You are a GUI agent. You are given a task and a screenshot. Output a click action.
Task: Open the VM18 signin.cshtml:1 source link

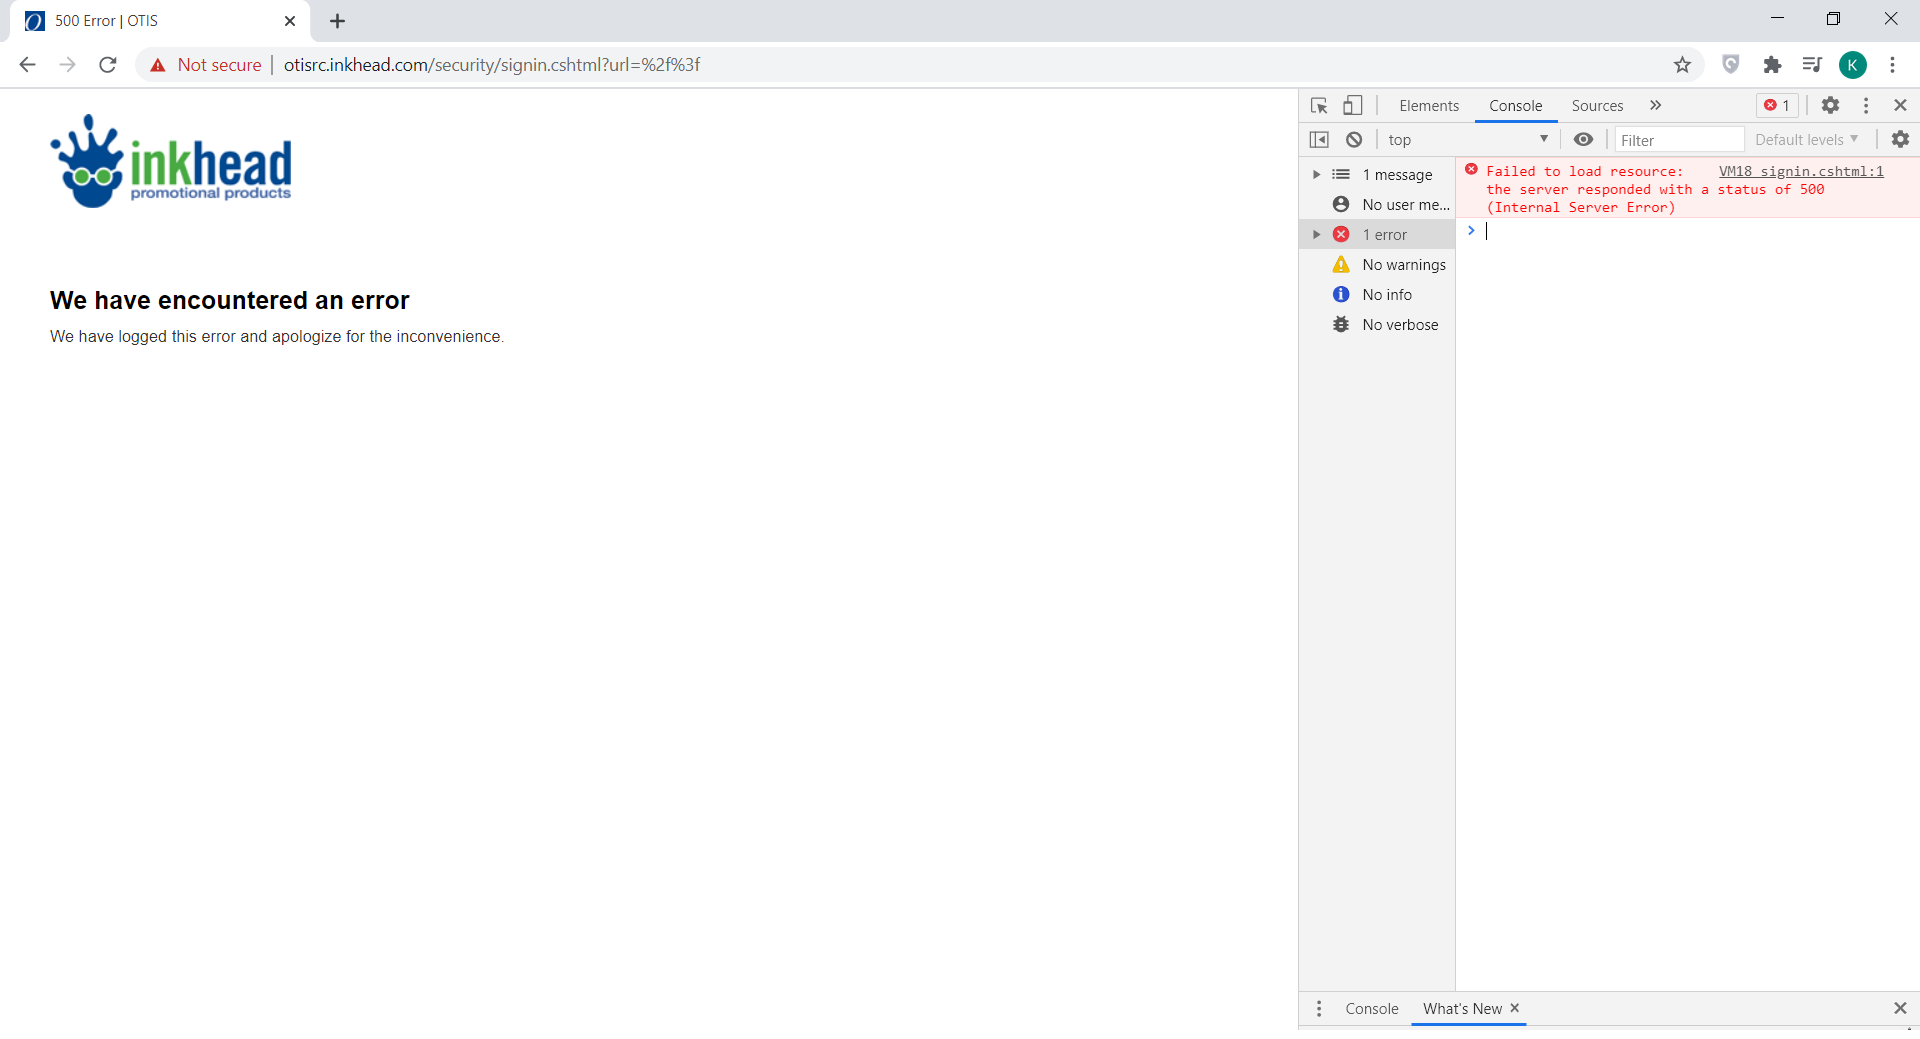pyautogui.click(x=1800, y=172)
